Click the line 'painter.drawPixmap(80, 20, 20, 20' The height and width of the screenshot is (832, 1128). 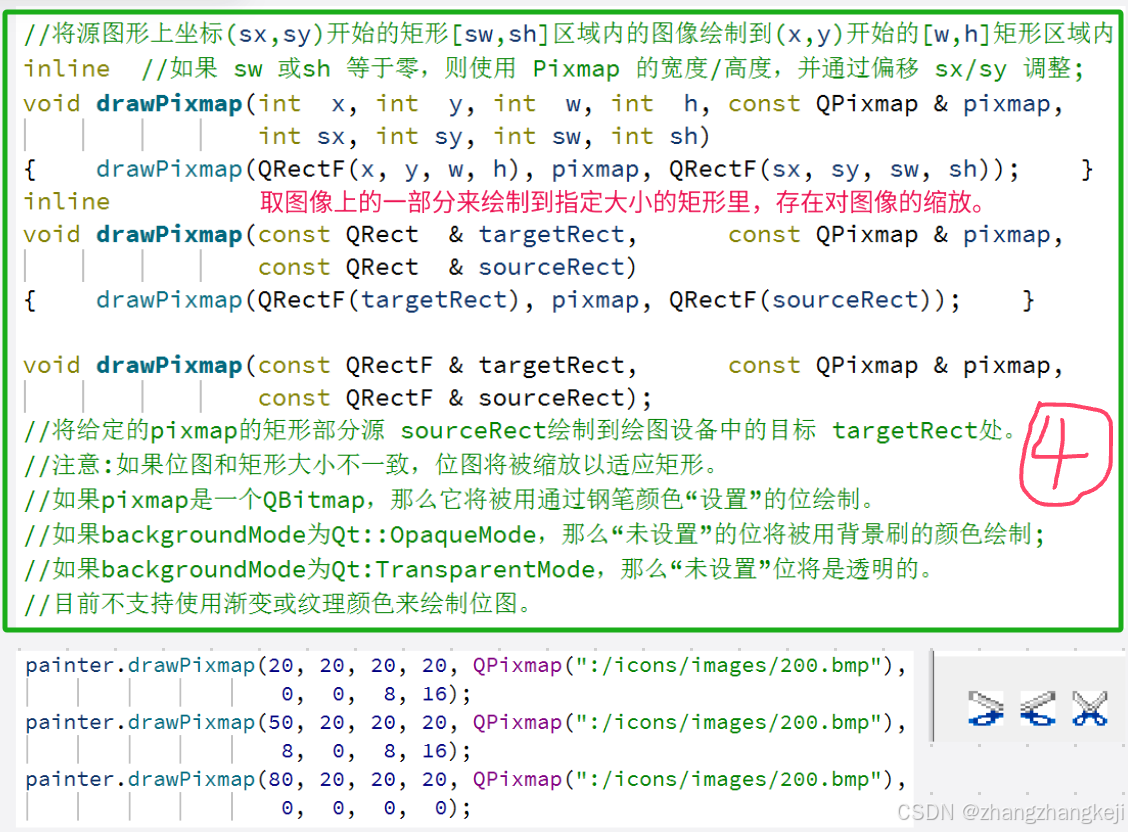(x=466, y=780)
